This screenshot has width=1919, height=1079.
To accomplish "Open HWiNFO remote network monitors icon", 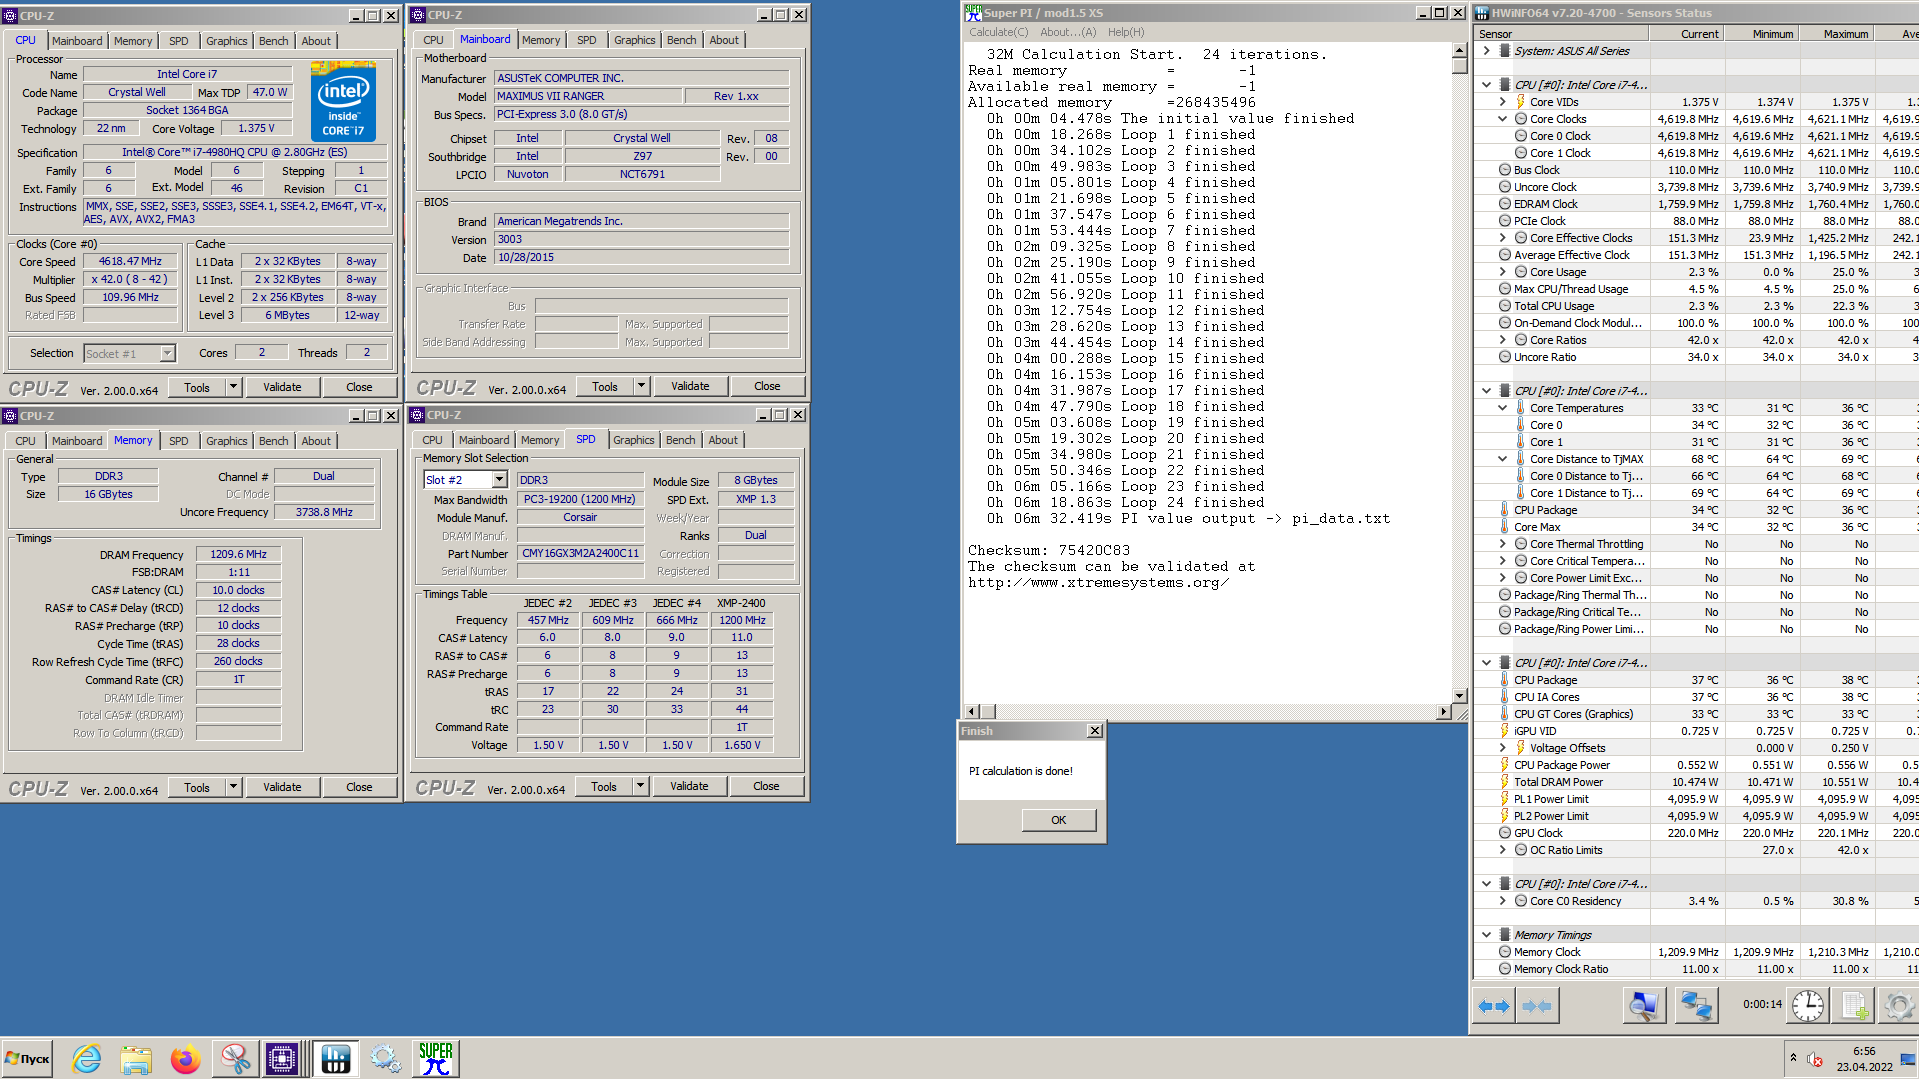I will tap(1696, 1006).
